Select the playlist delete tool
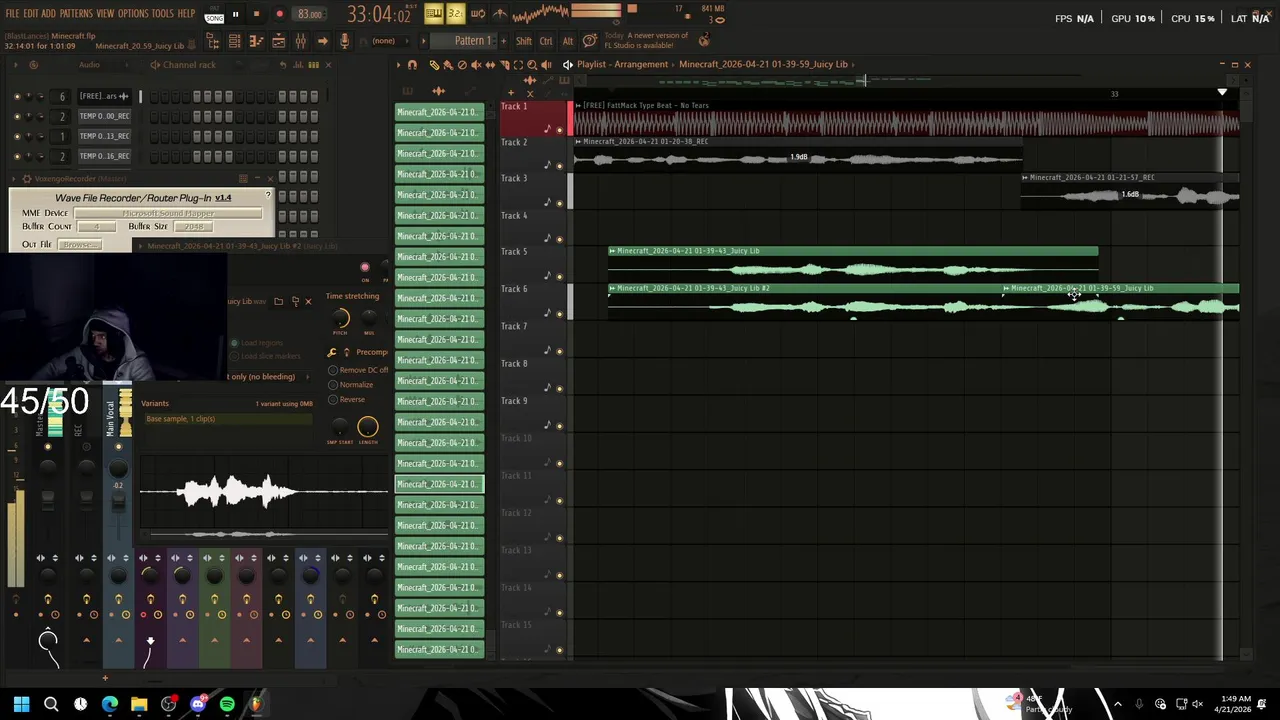 462,65
